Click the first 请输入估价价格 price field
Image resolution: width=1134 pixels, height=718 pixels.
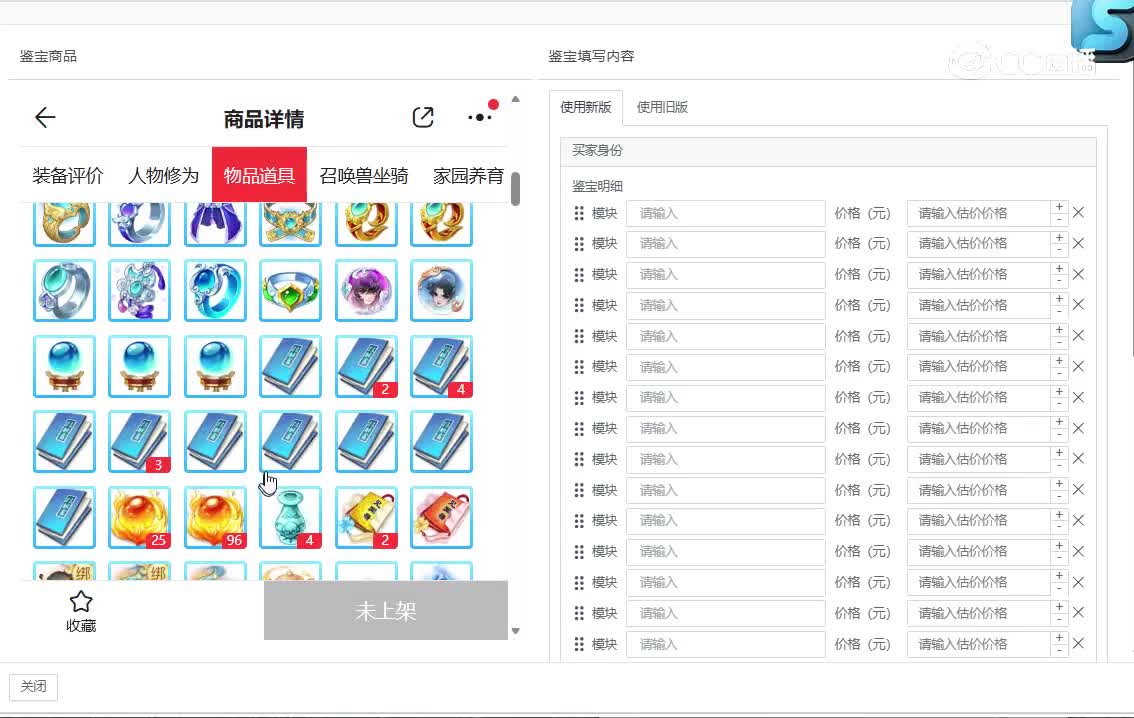(979, 213)
